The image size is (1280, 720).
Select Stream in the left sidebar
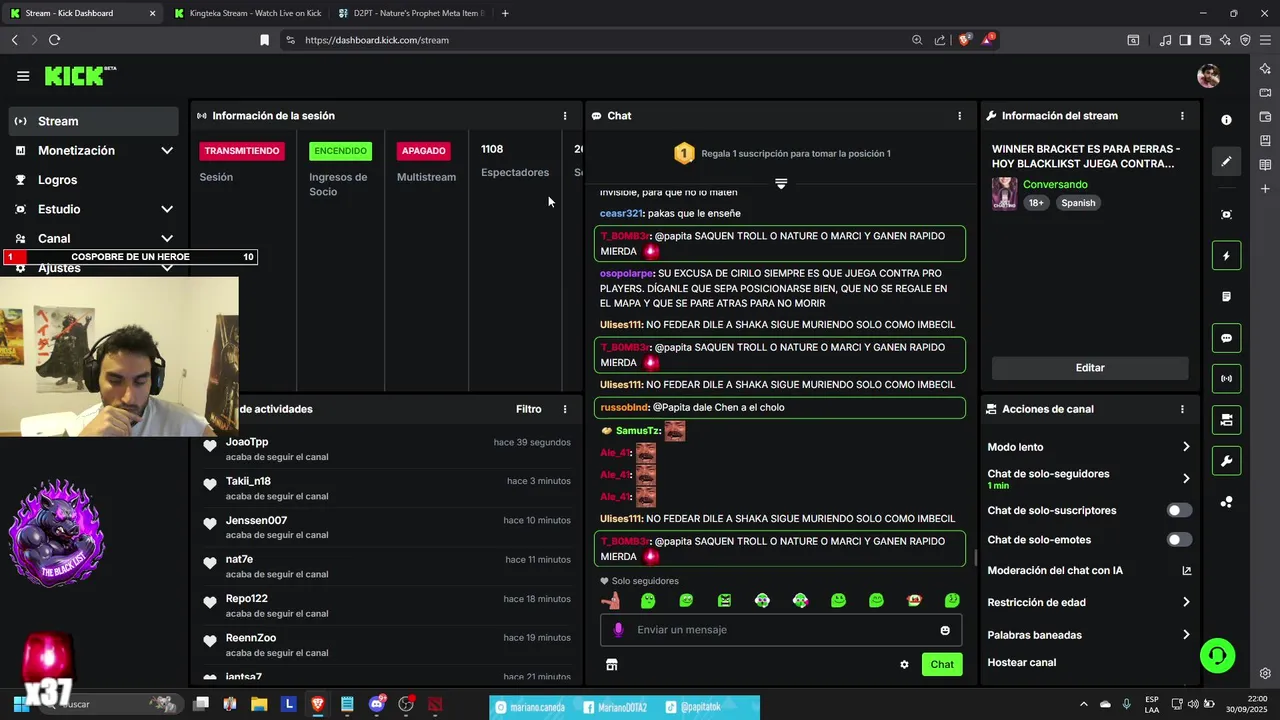pos(94,121)
